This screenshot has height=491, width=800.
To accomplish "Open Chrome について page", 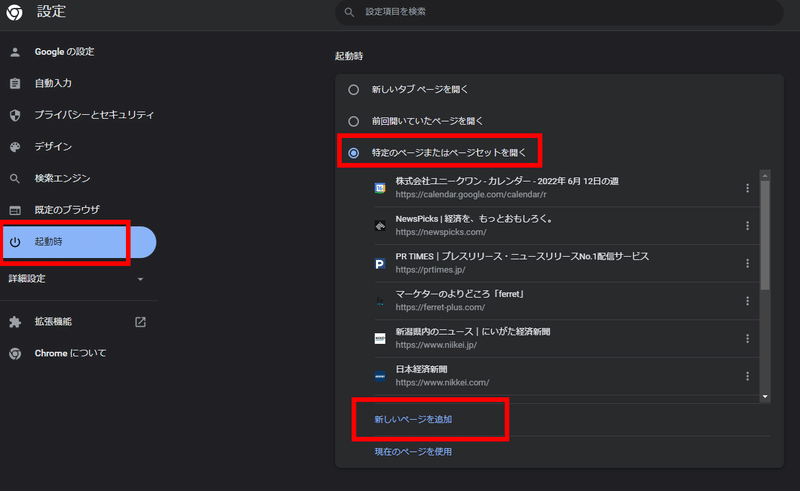I will coord(70,353).
